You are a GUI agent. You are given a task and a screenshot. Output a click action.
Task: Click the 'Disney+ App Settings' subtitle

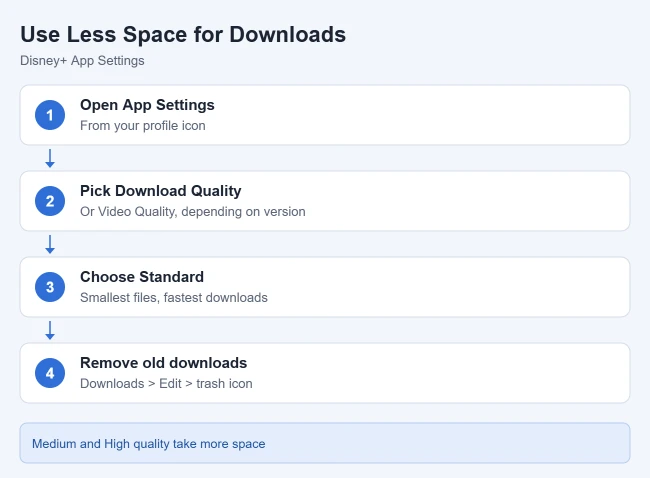(82, 61)
